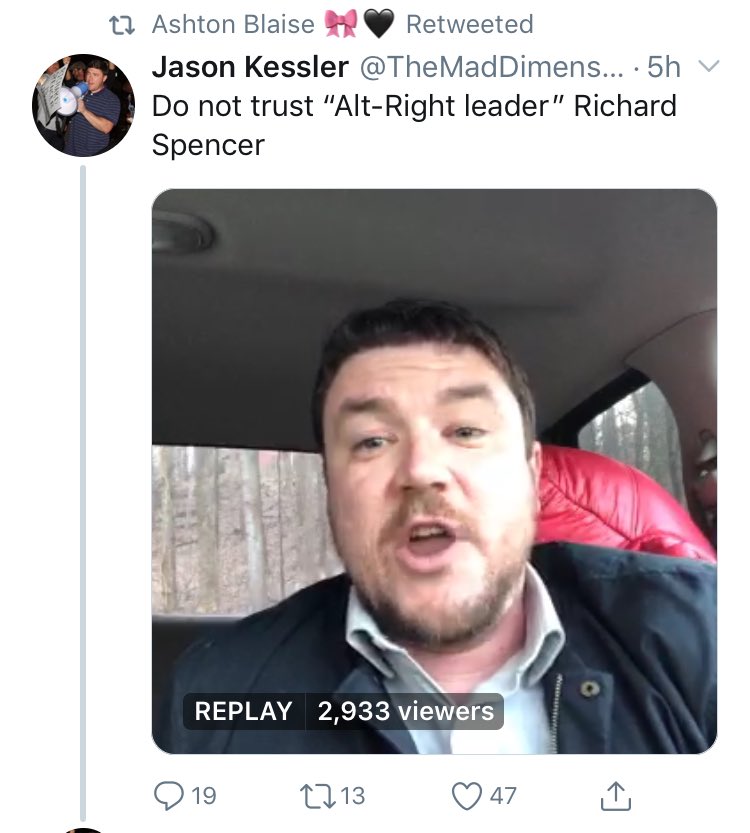Open the 5h timestamp link
The image size is (750, 833).
664,67
